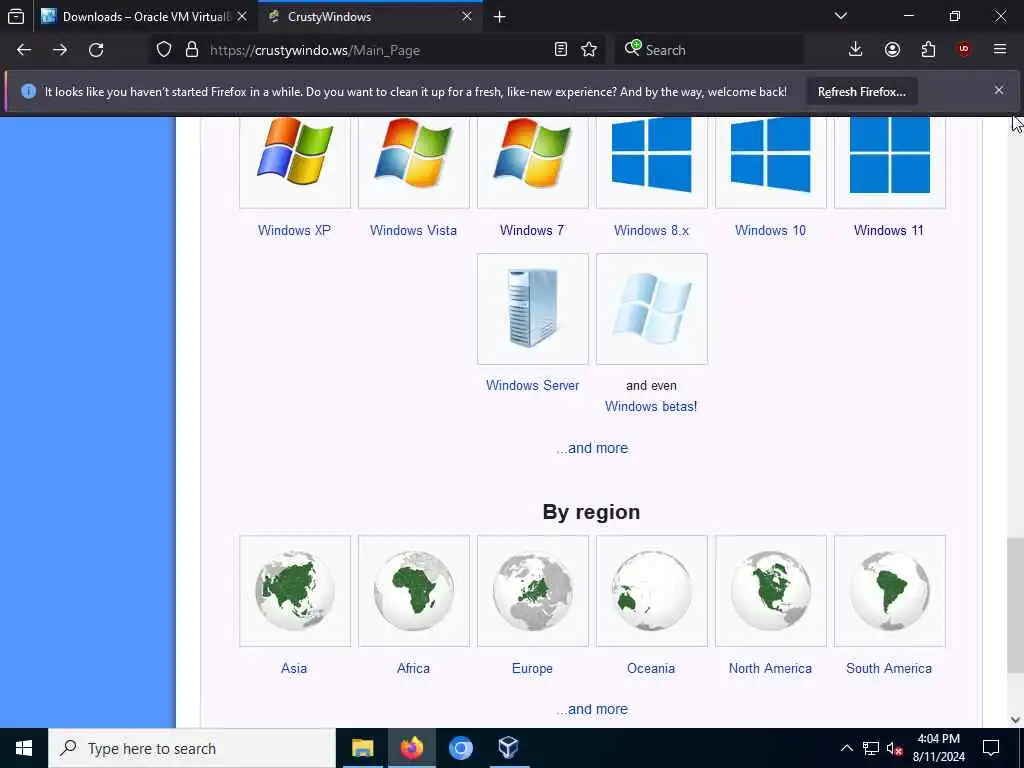Follow the Windows XP text link
This screenshot has width=1024, height=768.
tap(295, 231)
